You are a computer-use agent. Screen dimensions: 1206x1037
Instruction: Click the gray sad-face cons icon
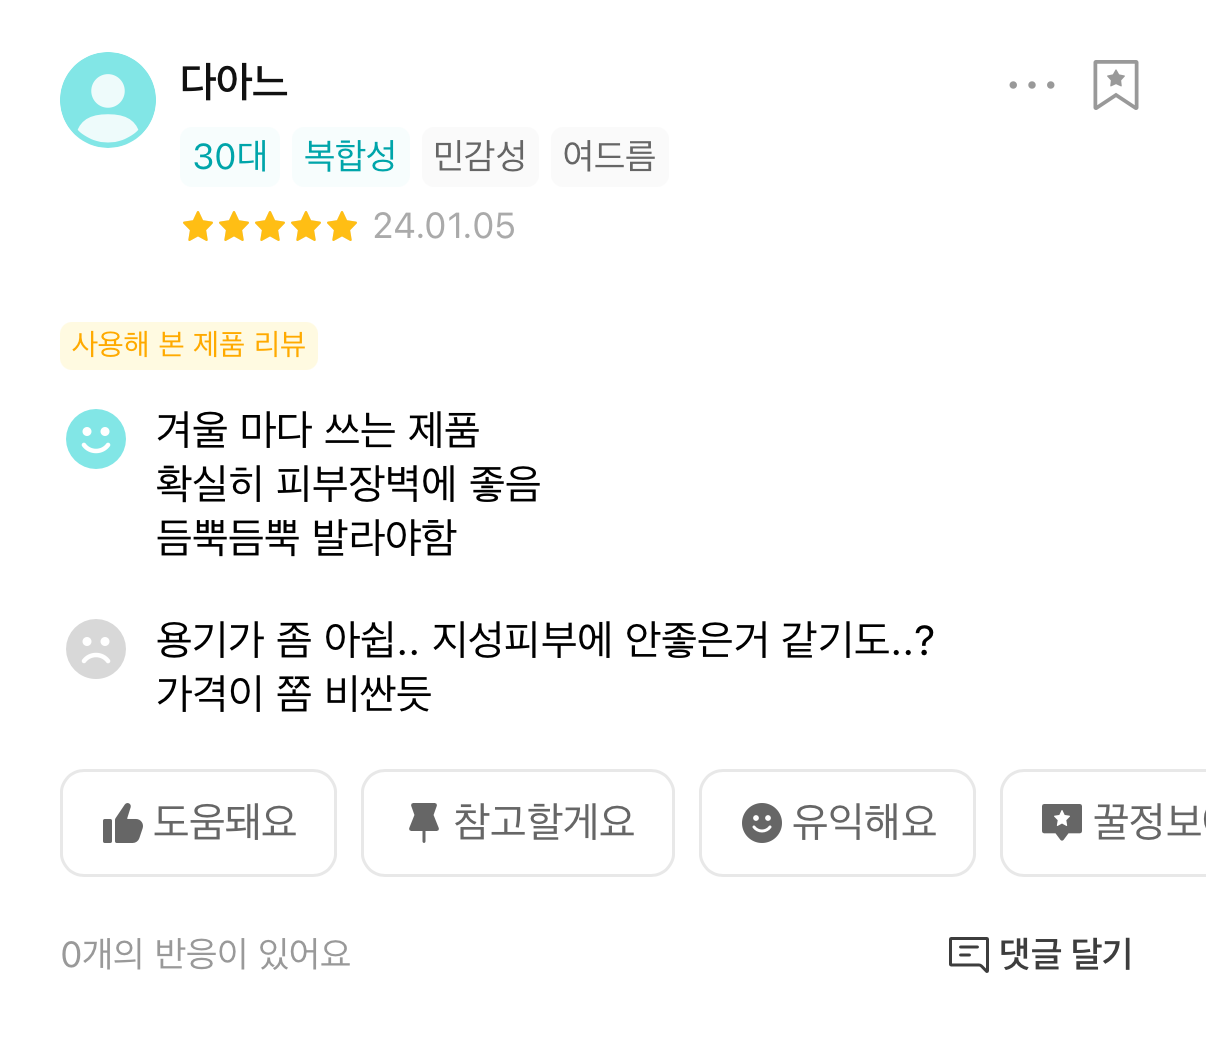96,649
